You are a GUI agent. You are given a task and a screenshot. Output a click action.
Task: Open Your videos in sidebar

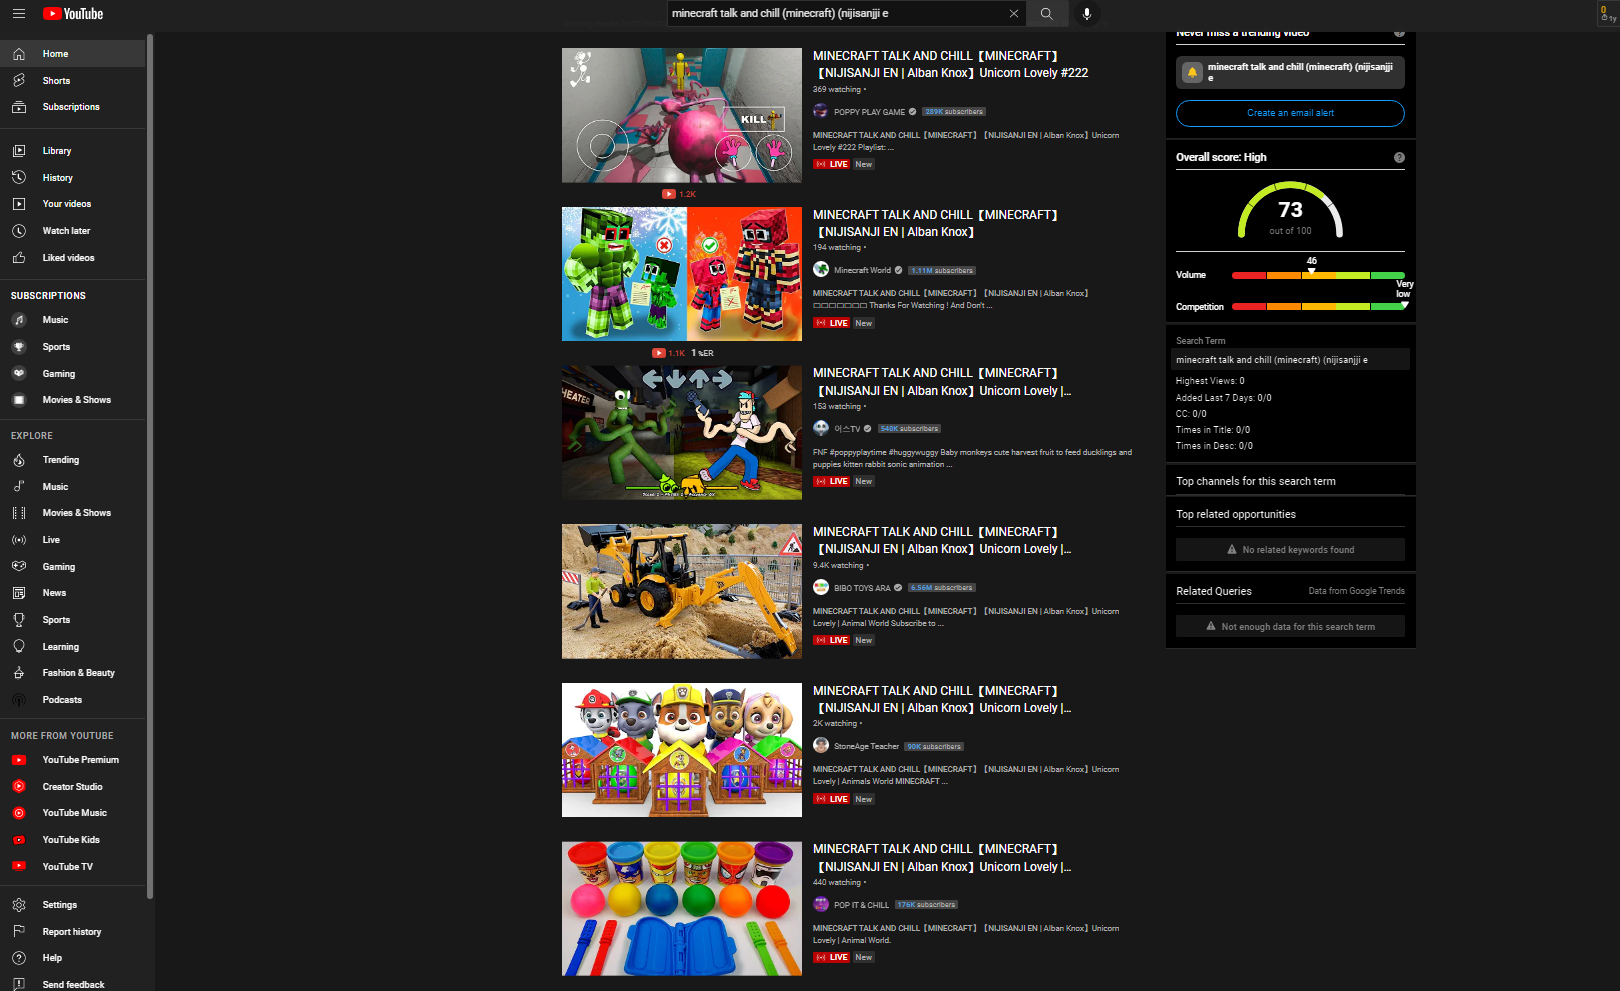pos(73,204)
